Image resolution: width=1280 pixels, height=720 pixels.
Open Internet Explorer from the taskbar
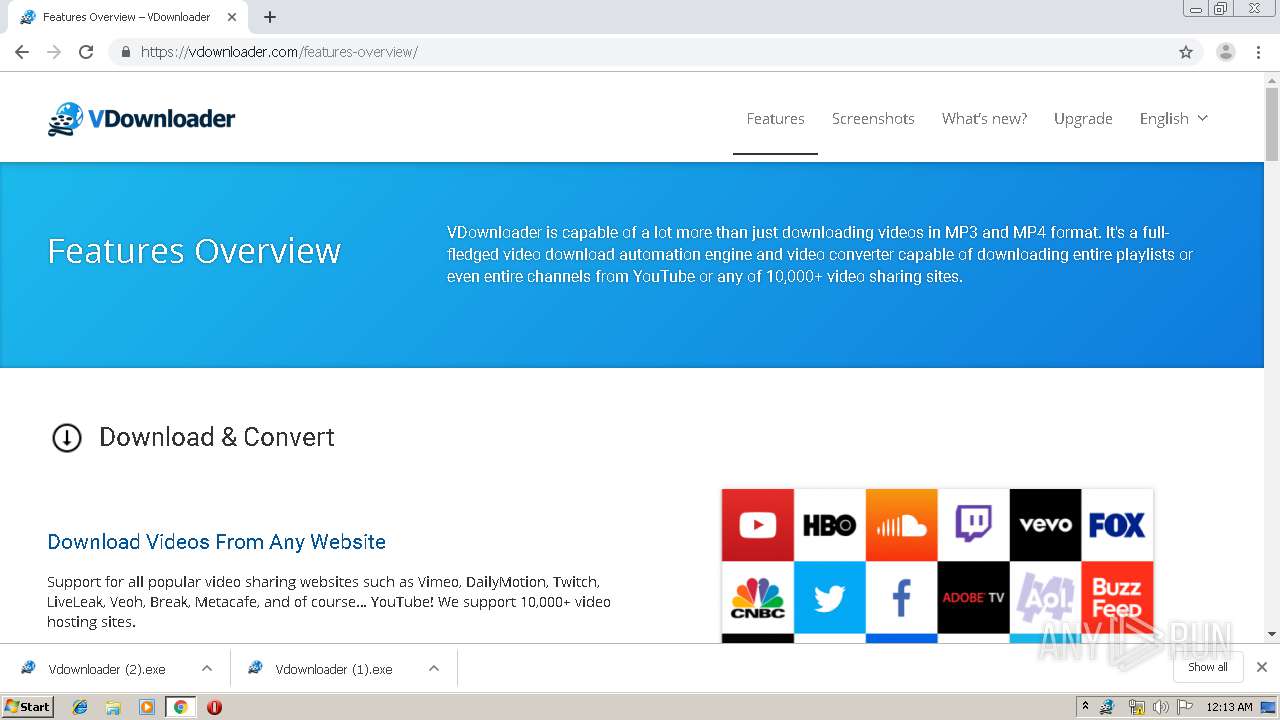[80, 707]
